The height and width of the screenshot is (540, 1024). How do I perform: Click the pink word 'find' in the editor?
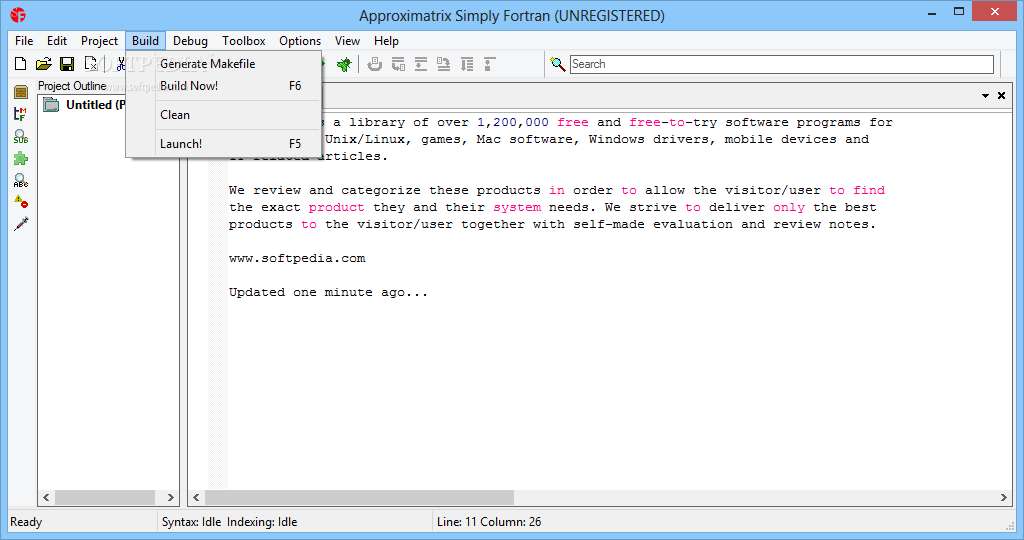pyautogui.click(x=869, y=190)
